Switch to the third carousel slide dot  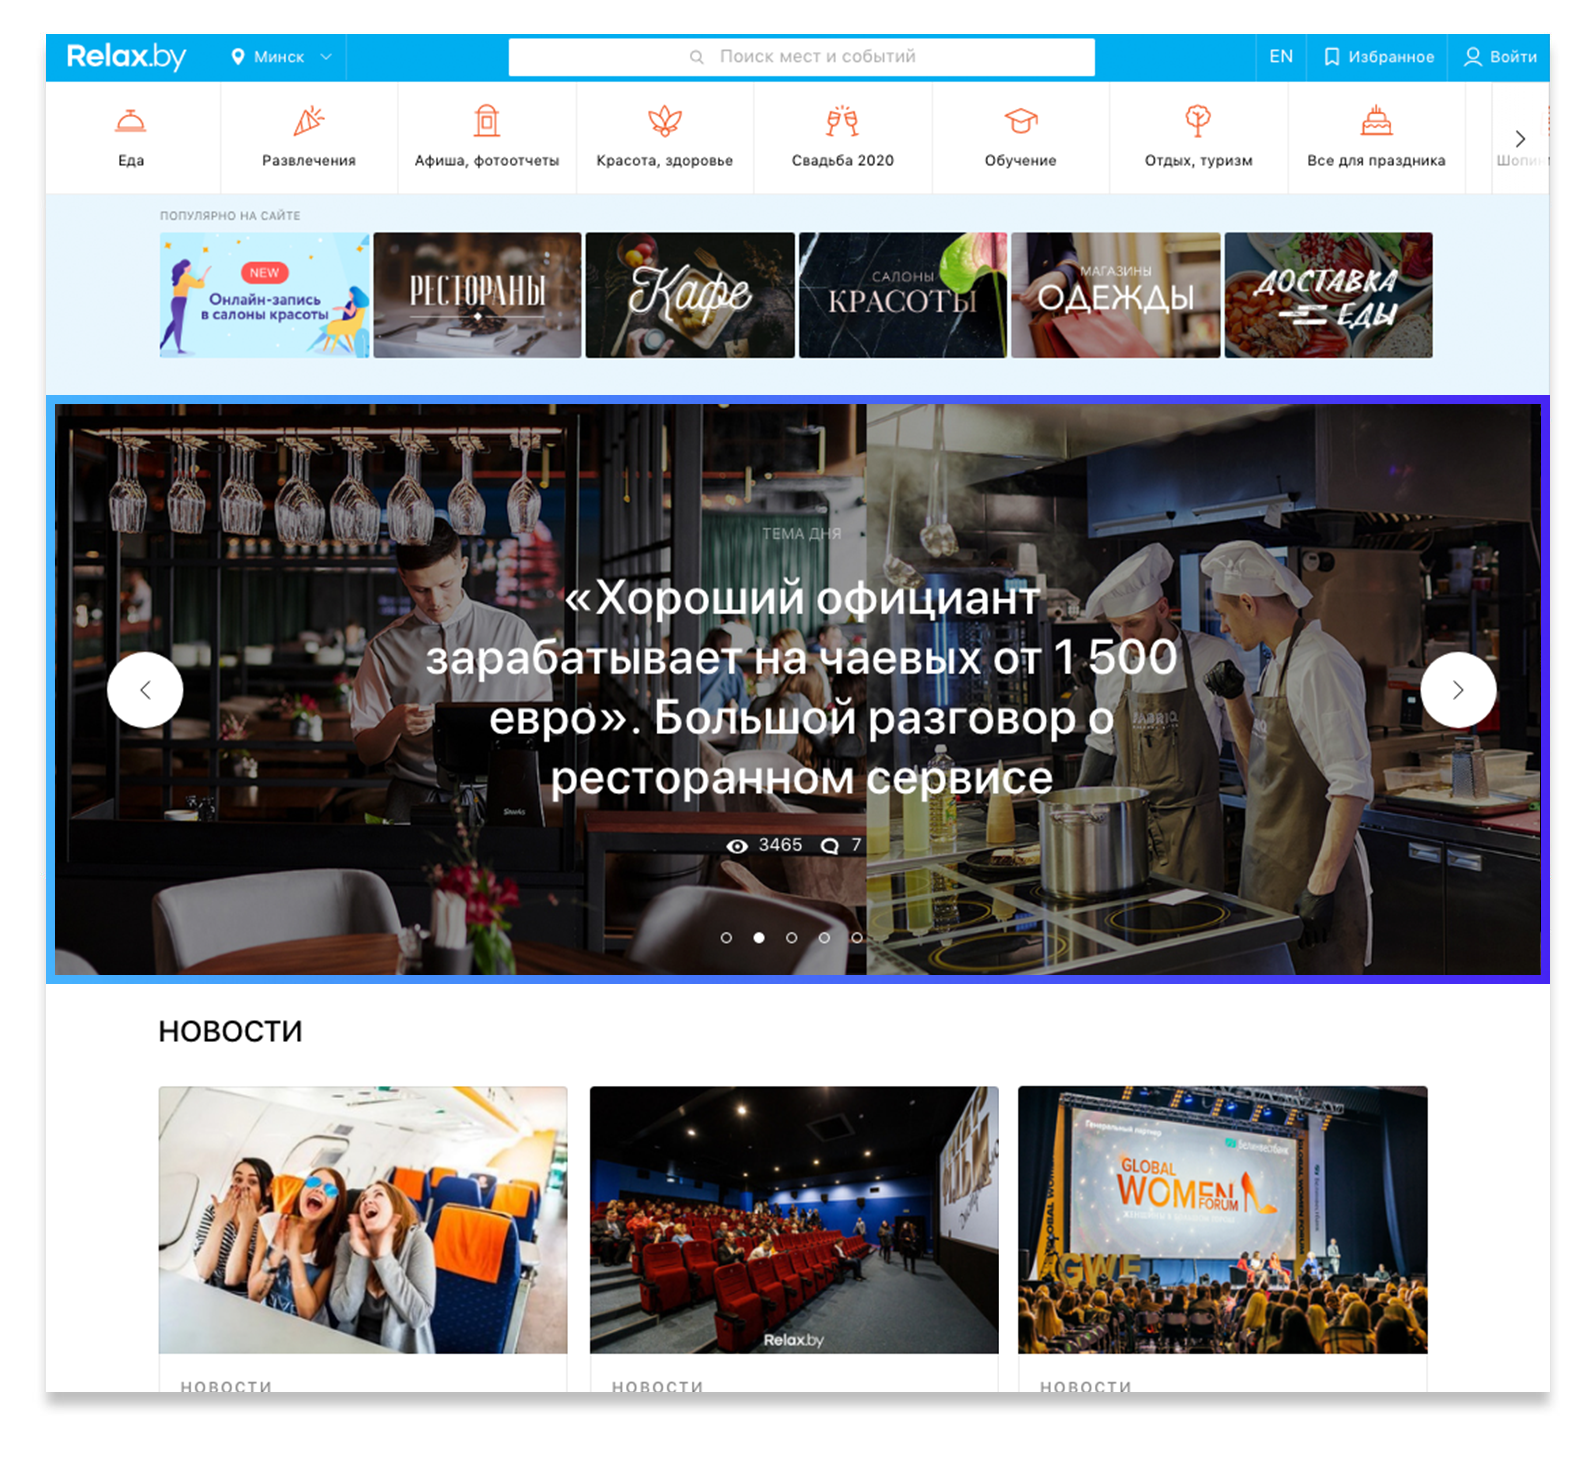791,938
